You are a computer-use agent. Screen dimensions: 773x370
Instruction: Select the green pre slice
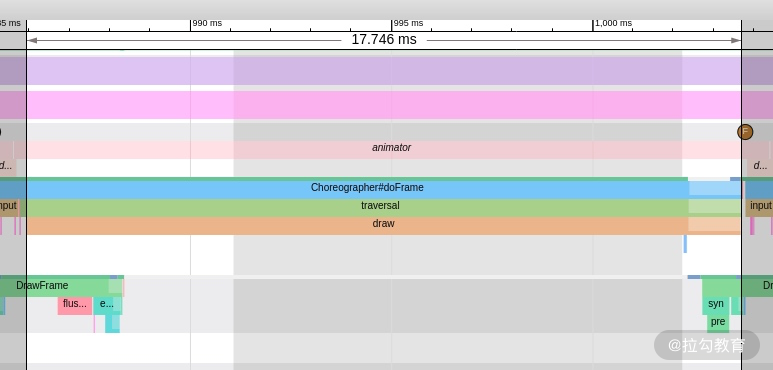click(718, 323)
